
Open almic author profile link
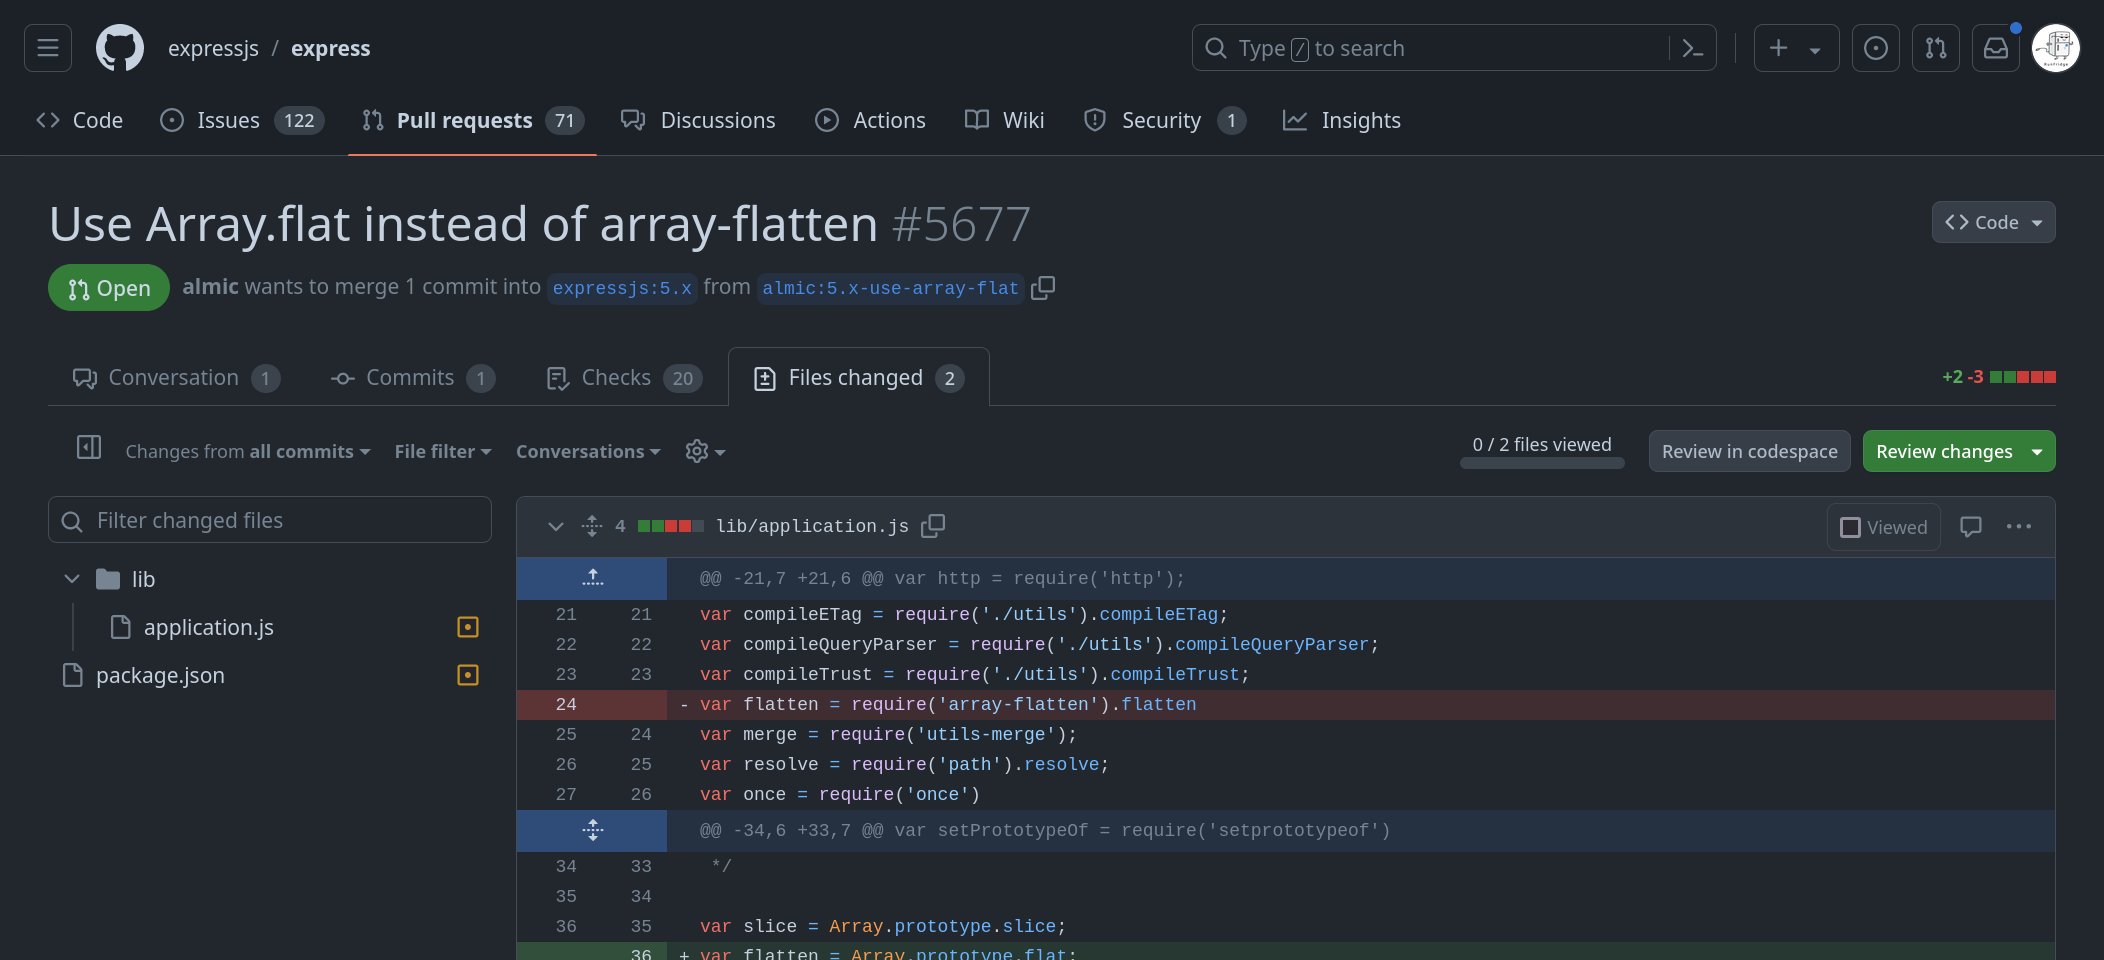(x=210, y=287)
